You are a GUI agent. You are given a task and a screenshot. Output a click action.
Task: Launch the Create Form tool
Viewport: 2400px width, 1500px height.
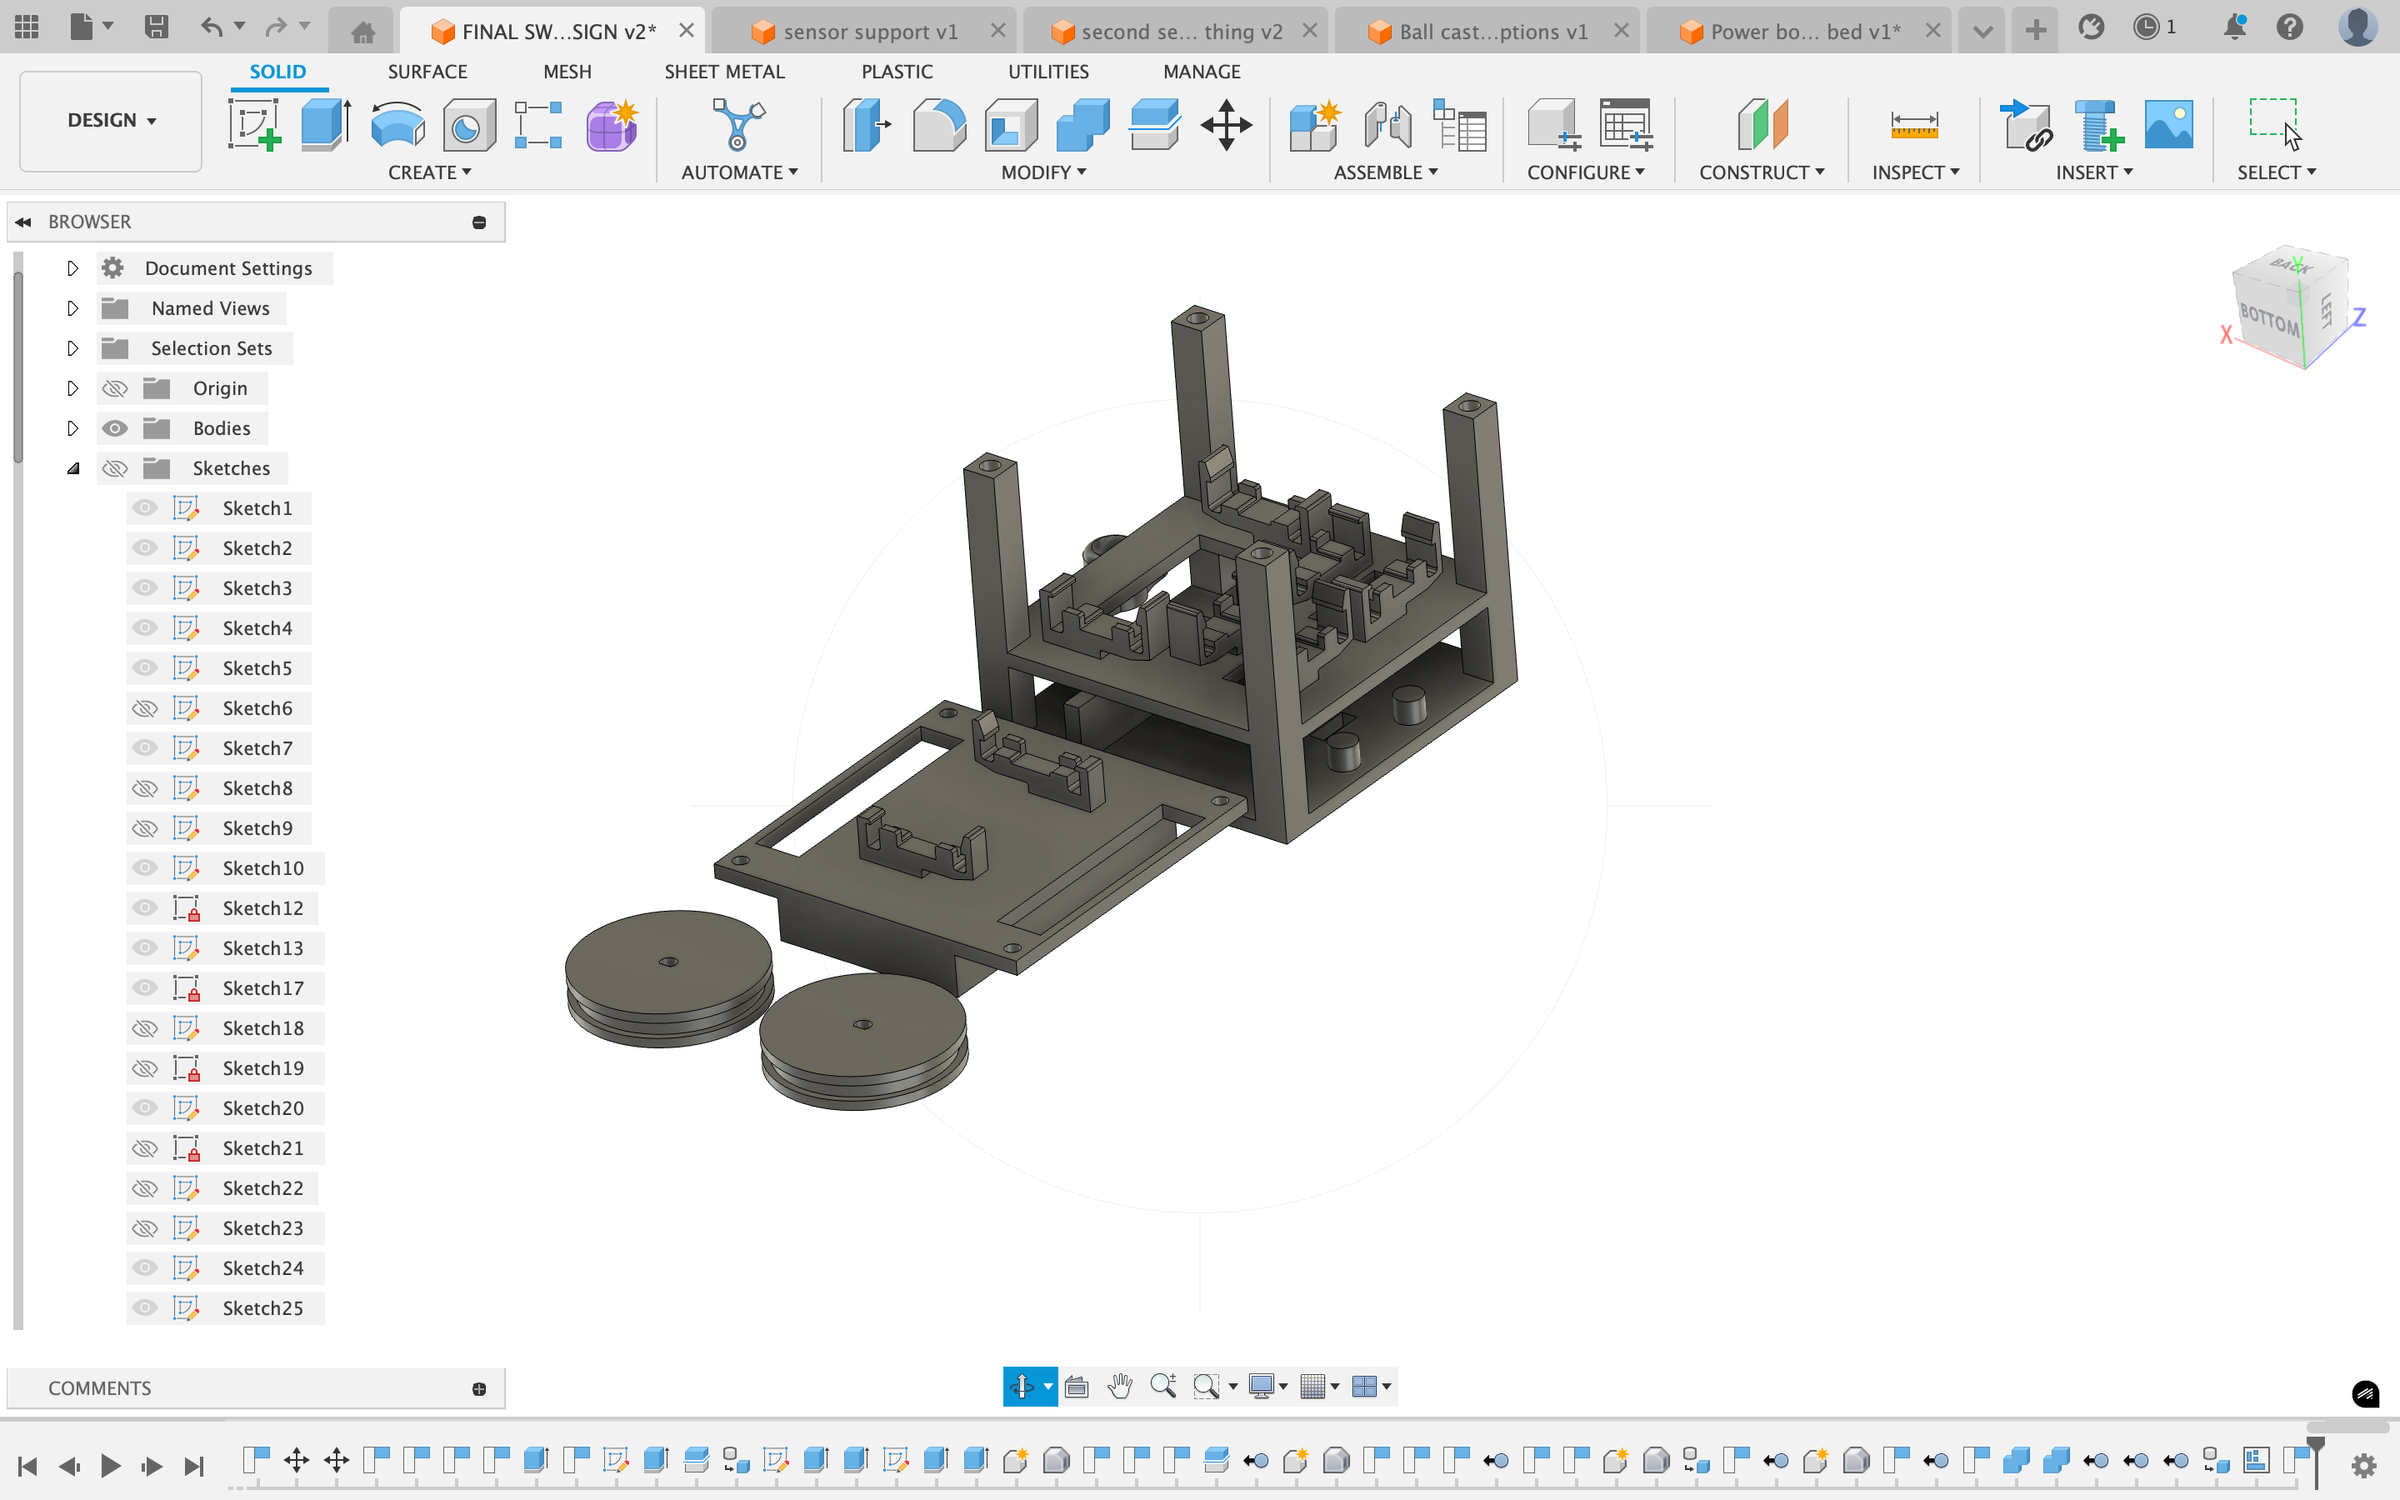coord(611,124)
